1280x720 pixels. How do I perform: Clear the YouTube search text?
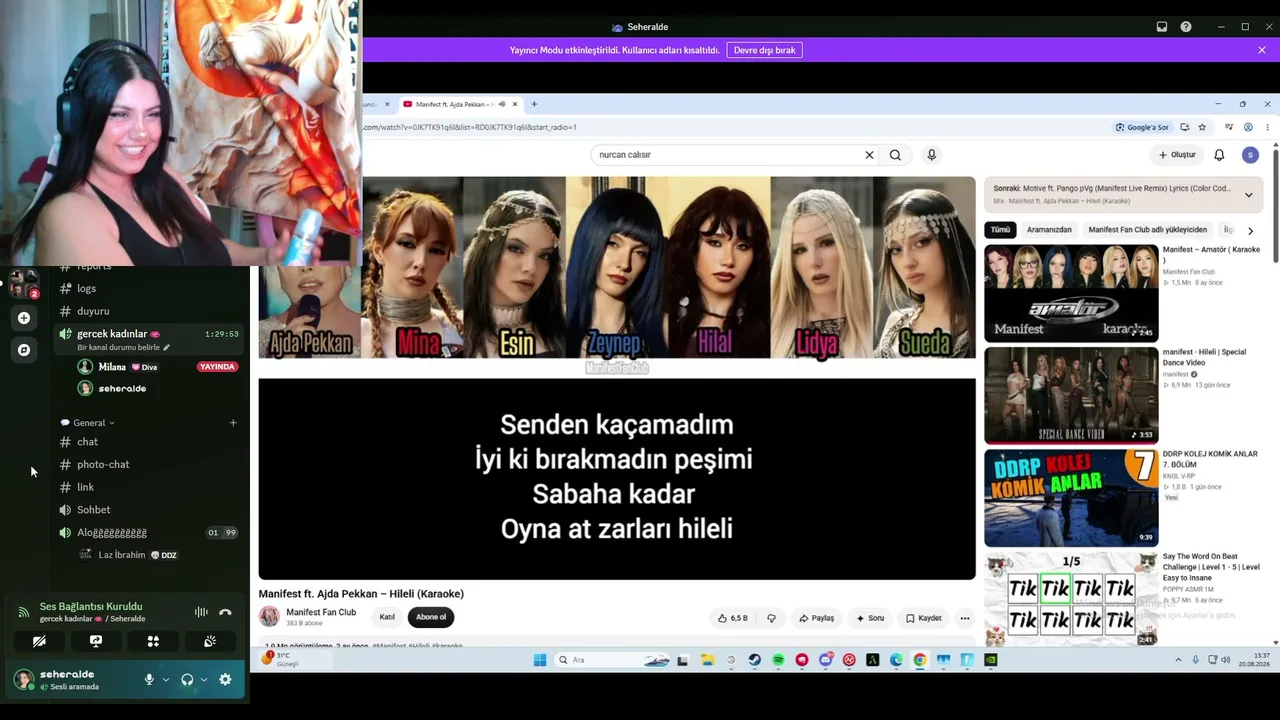pos(869,155)
